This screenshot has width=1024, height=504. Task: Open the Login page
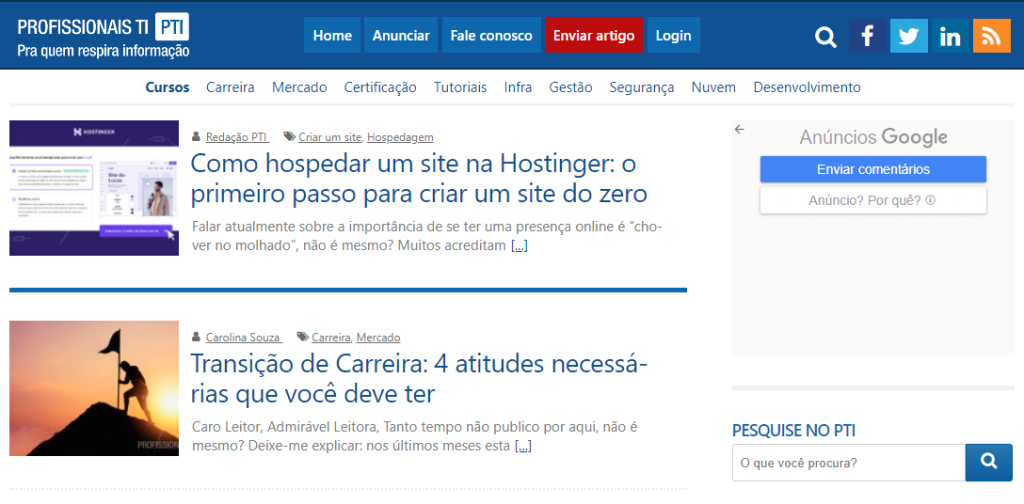click(673, 35)
